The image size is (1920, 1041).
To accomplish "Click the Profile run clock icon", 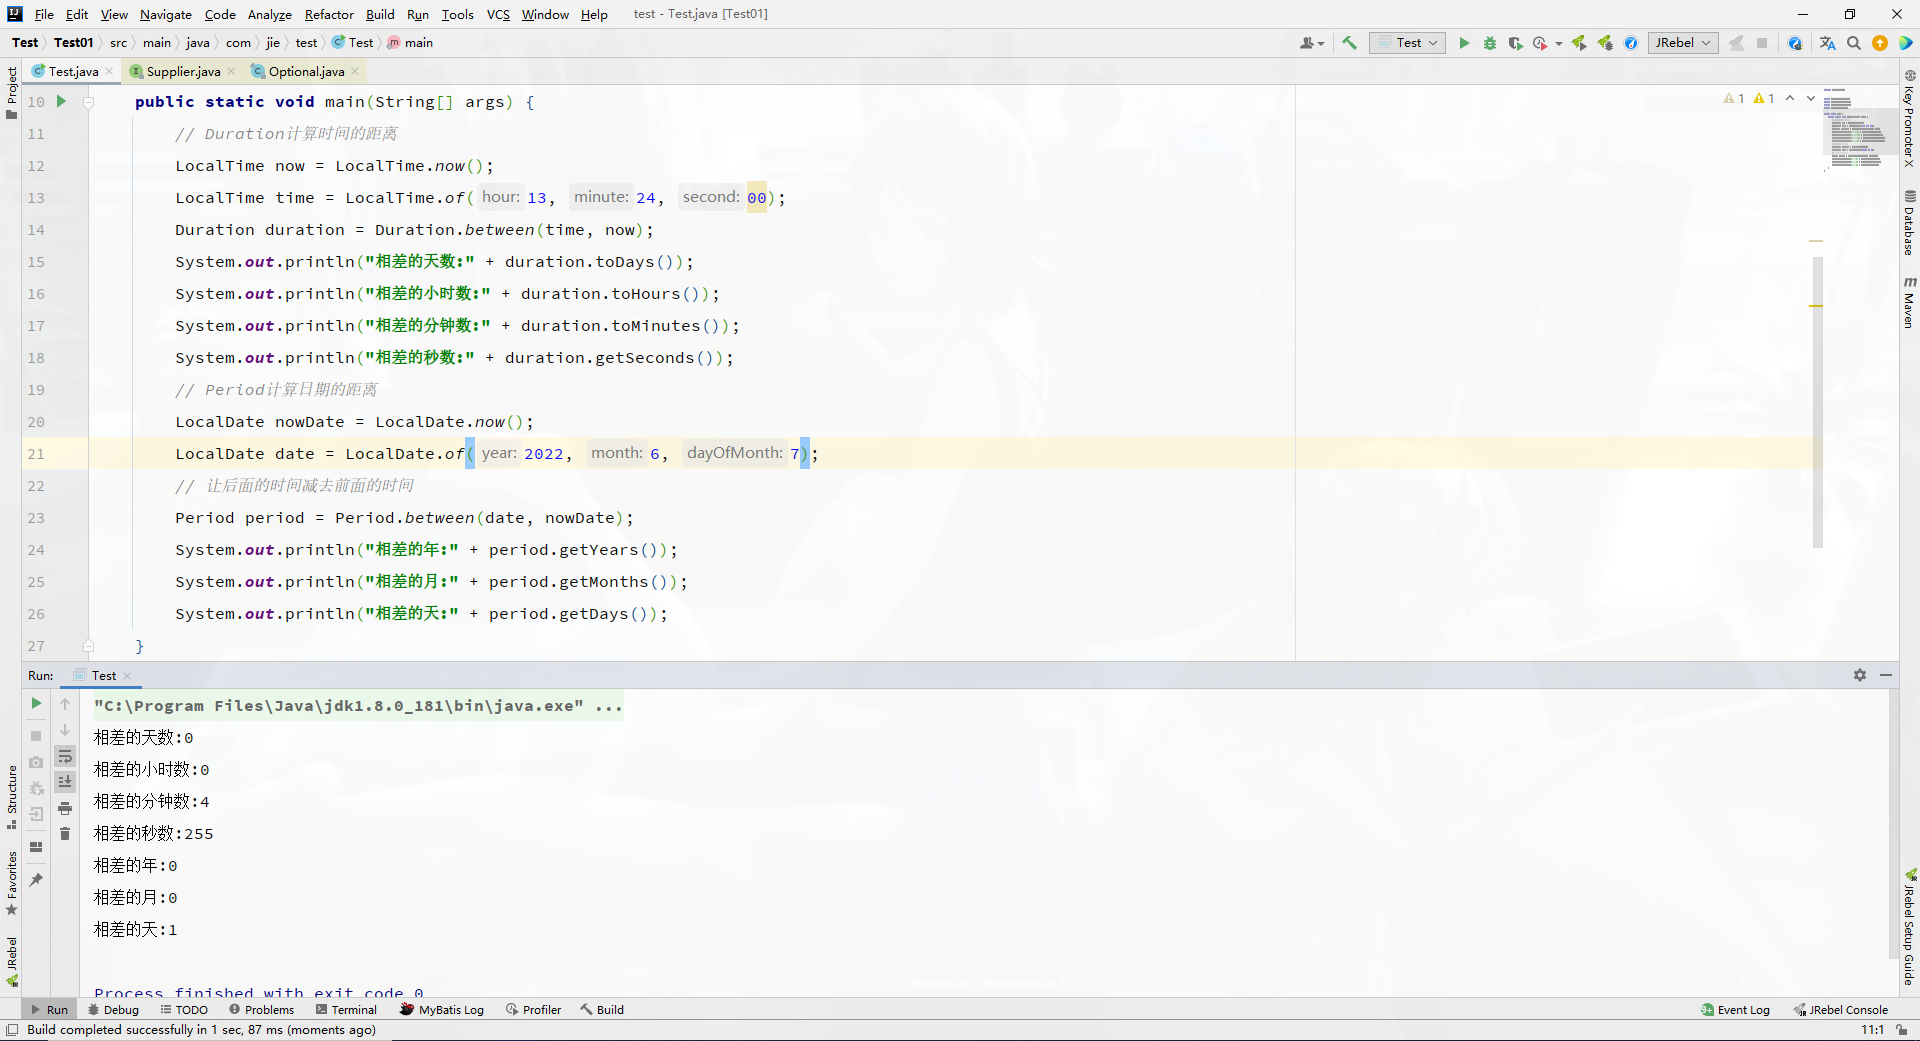I will pos(1540,43).
